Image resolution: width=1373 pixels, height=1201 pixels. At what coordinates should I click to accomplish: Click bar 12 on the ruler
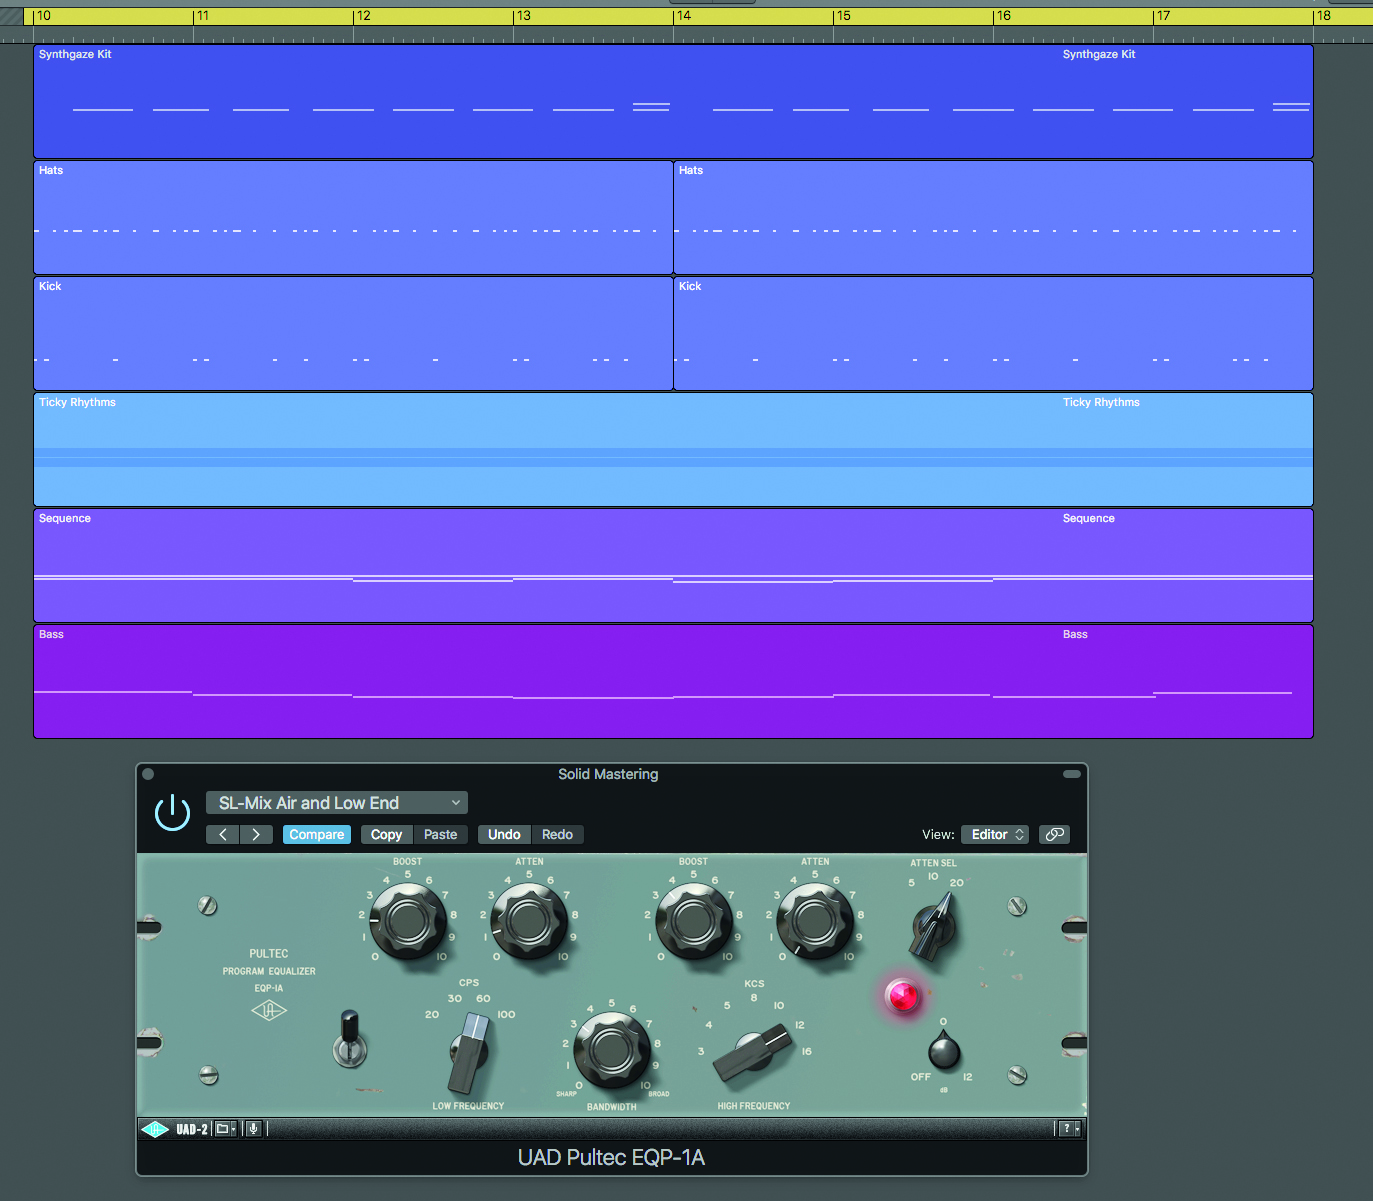coord(363,16)
